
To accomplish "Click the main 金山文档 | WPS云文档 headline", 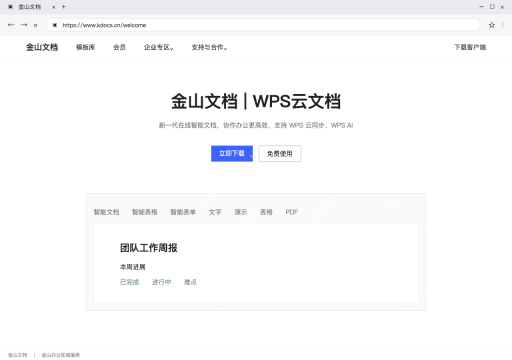I will [x=256, y=101].
